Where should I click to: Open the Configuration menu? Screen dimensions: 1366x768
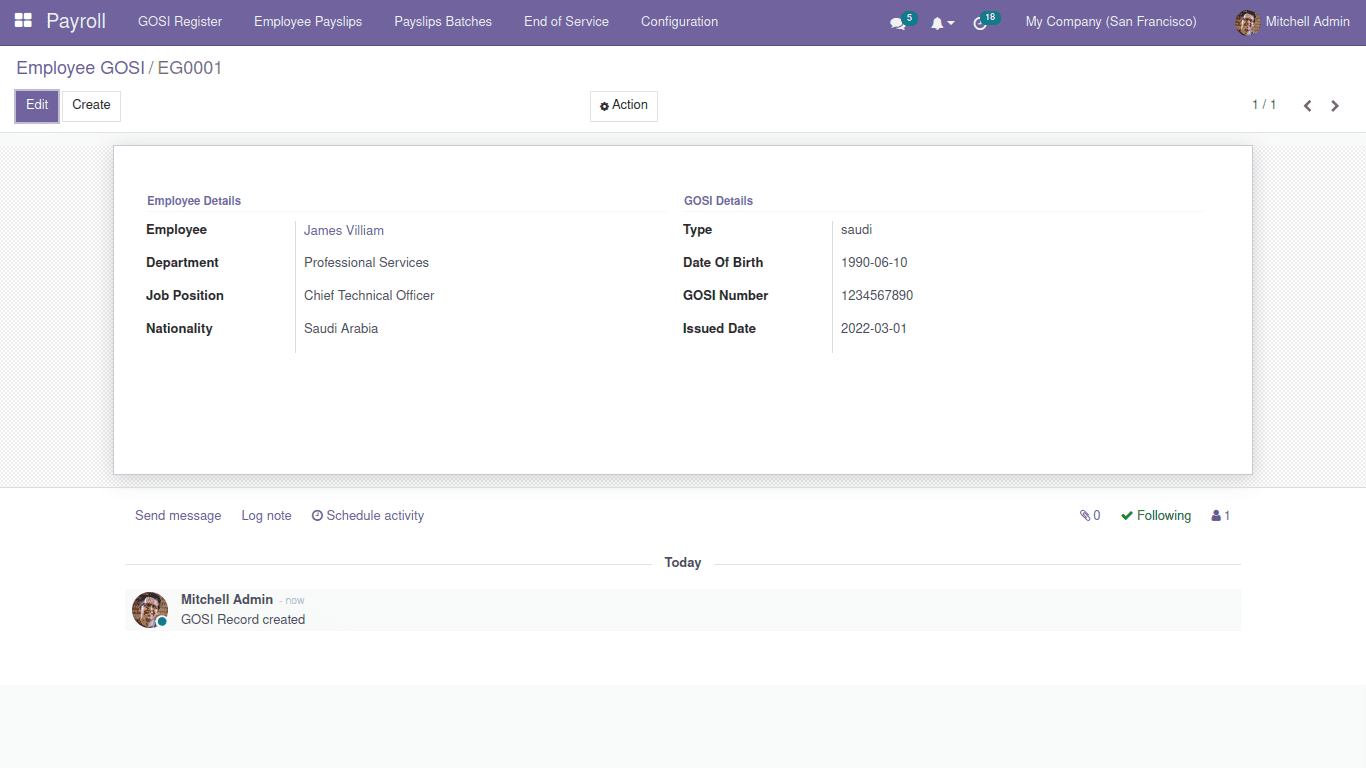[x=679, y=21]
